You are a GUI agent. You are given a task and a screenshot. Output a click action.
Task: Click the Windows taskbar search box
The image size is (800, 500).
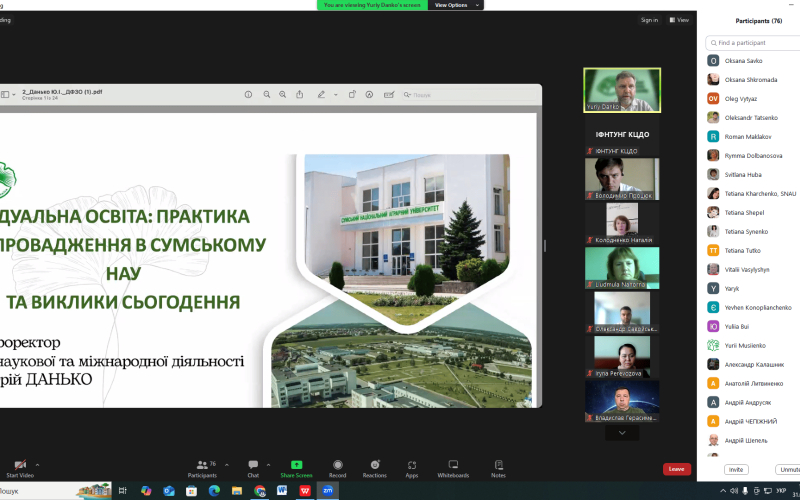tap(55, 491)
